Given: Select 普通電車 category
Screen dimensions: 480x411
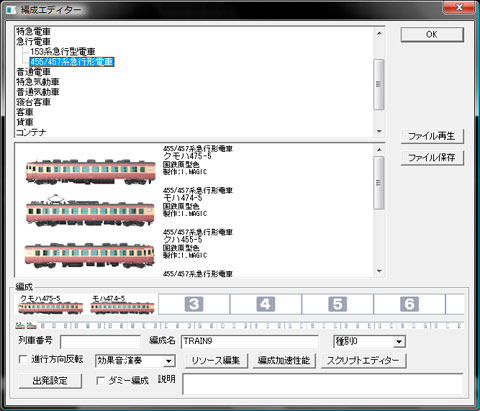Looking at the screenshot, I should pyautogui.click(x=33, y=72).
